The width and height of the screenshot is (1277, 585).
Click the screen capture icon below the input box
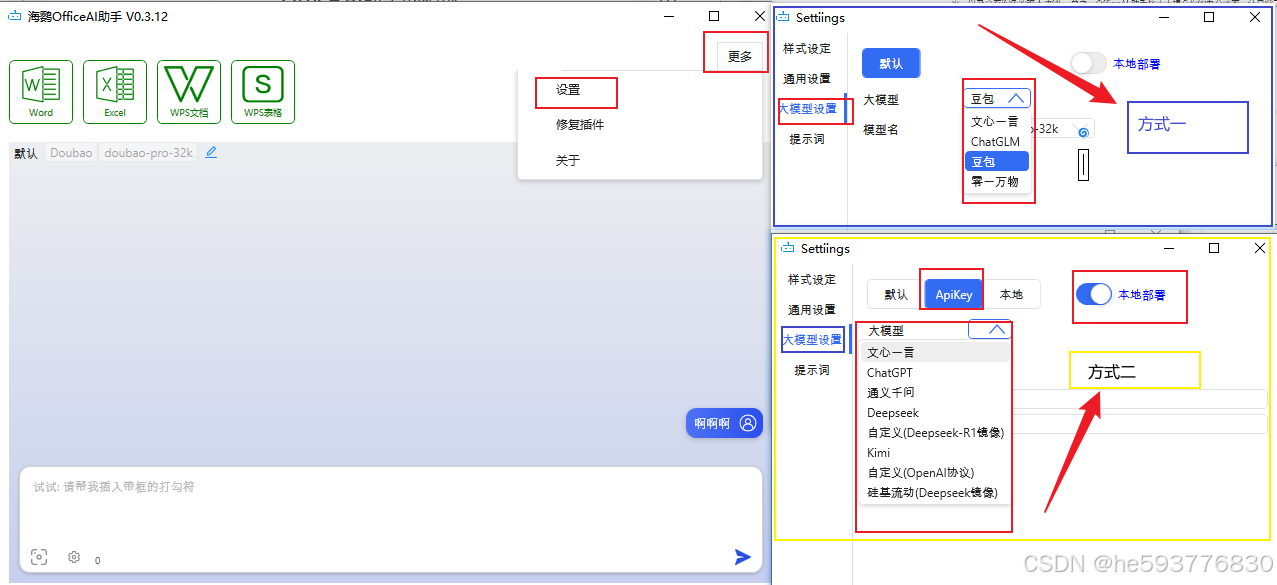click(39, 557)
